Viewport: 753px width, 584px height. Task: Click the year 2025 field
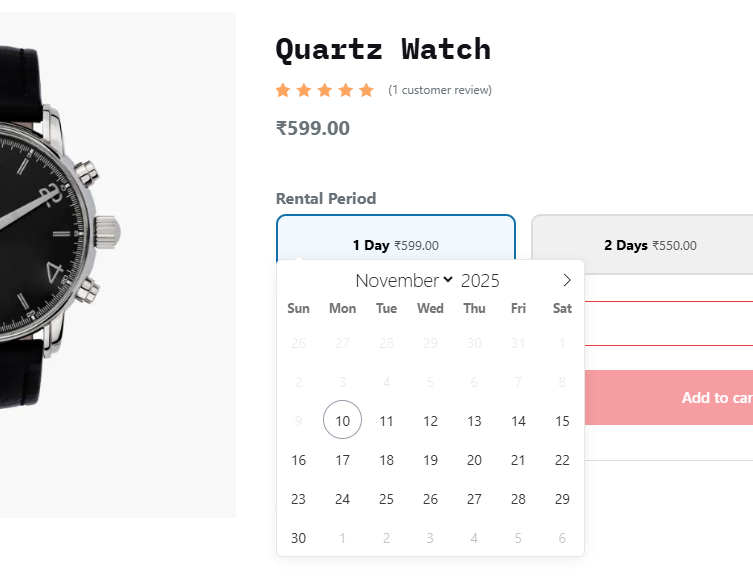[x=480, y=281]
